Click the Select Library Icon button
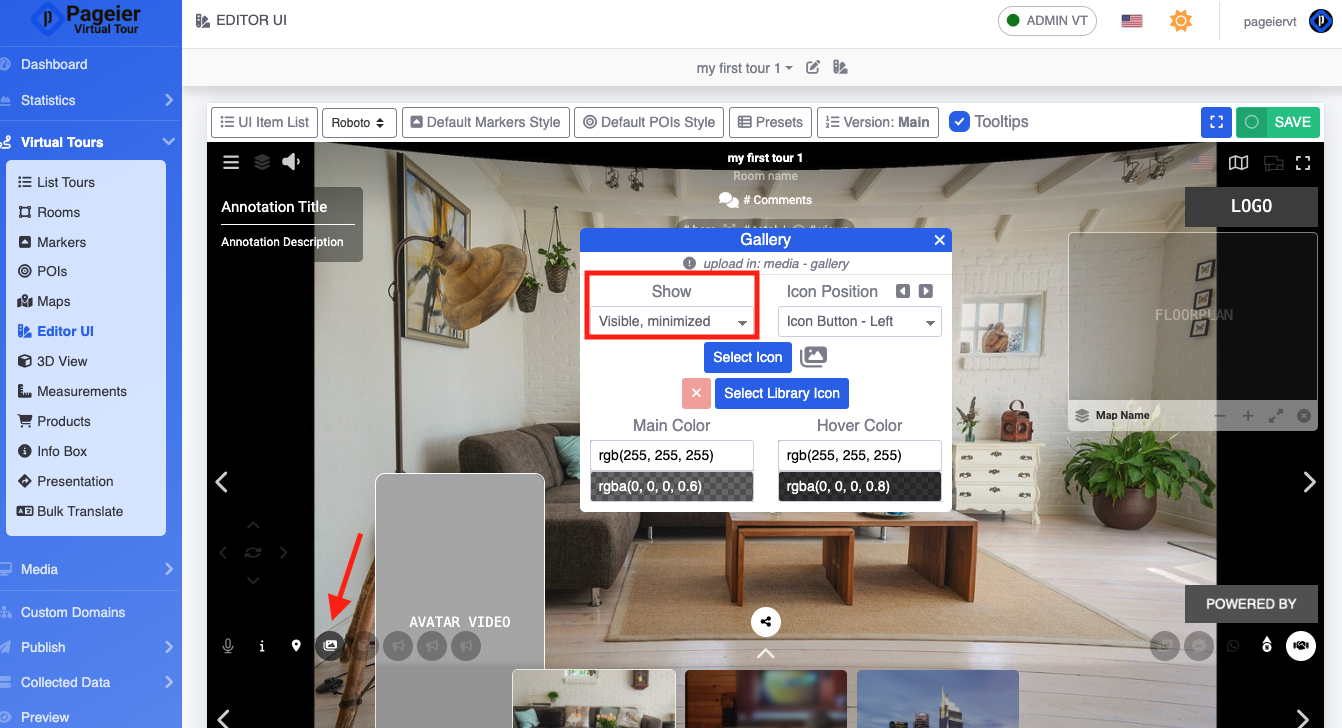 [x=781, y=393]
